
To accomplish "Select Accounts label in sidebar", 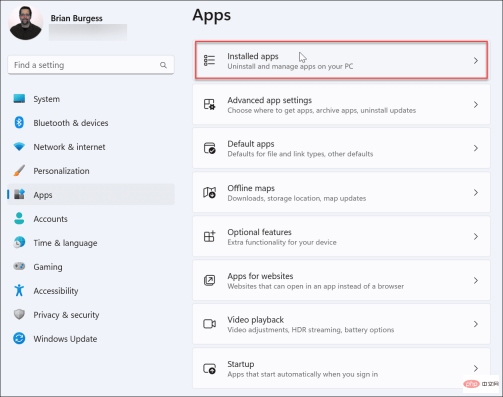I will (50, 219).
